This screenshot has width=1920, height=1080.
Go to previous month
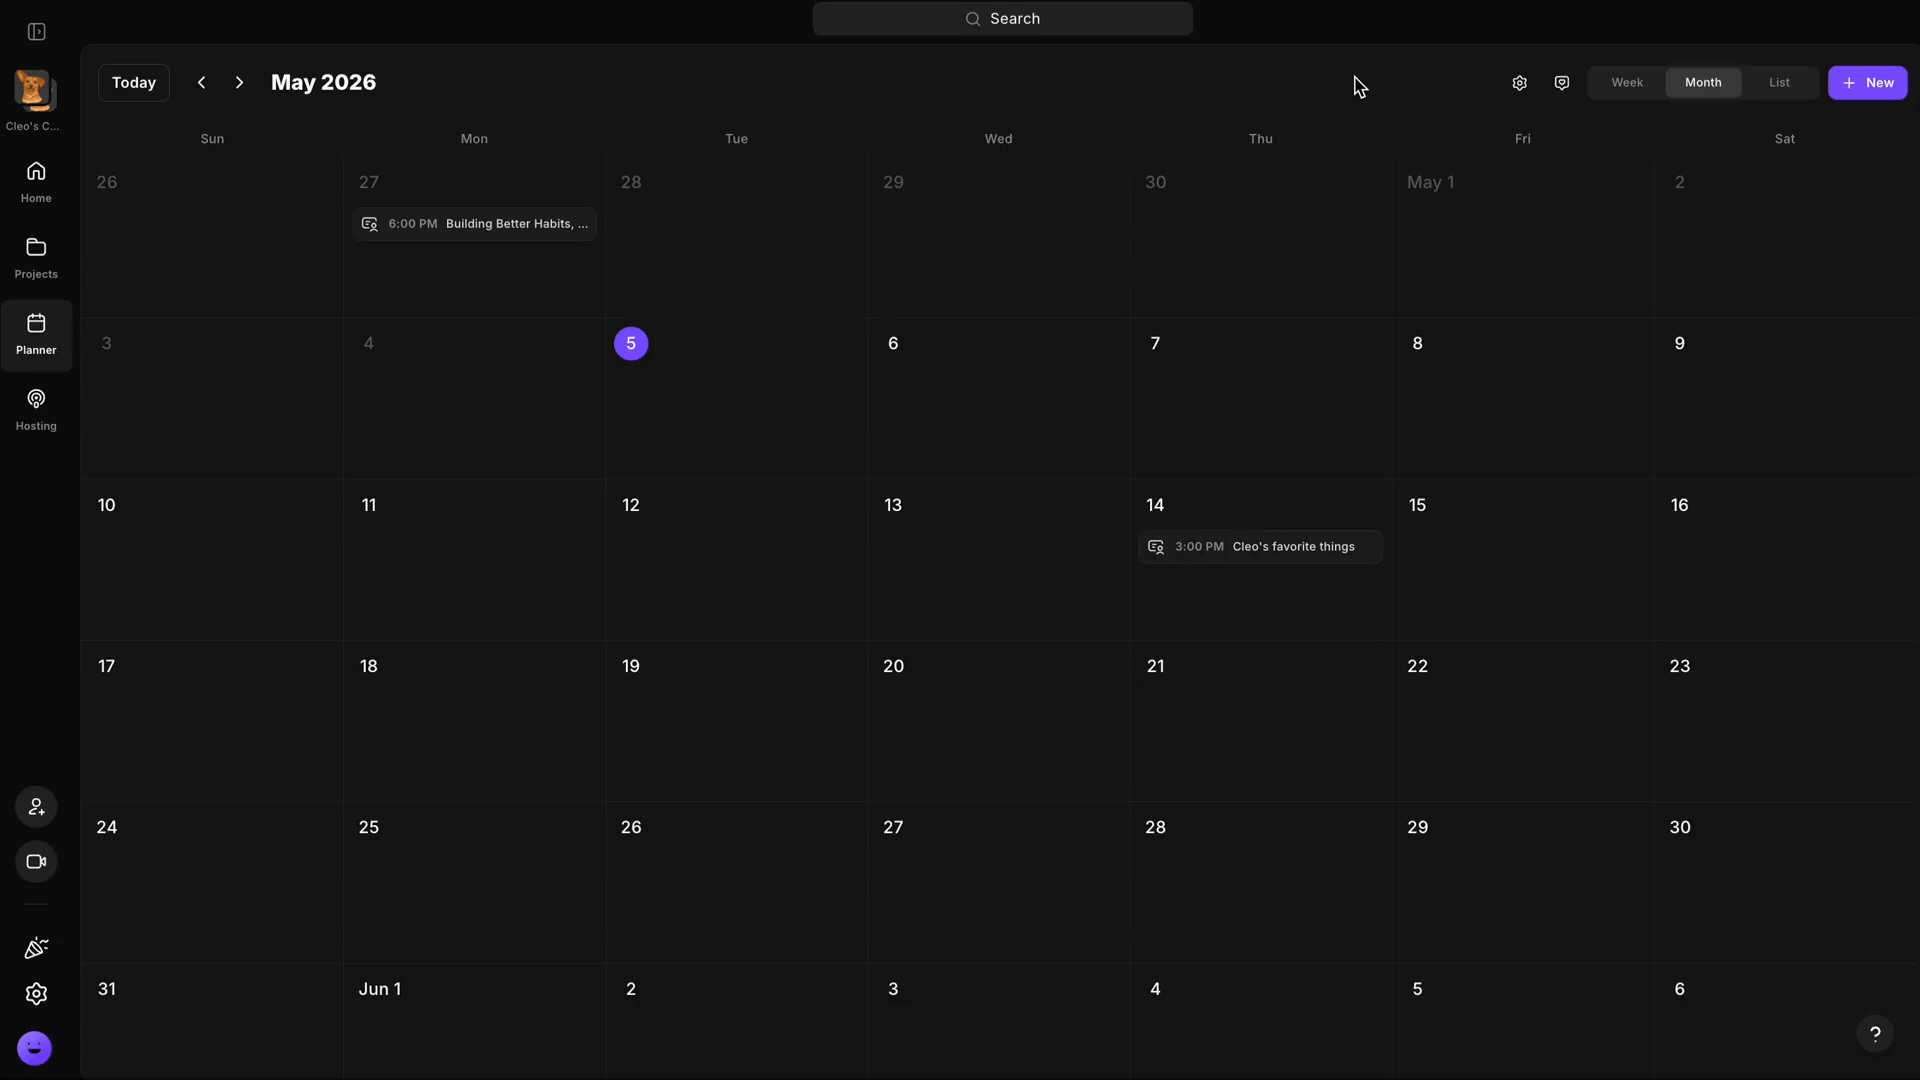[x=202, y=83]
